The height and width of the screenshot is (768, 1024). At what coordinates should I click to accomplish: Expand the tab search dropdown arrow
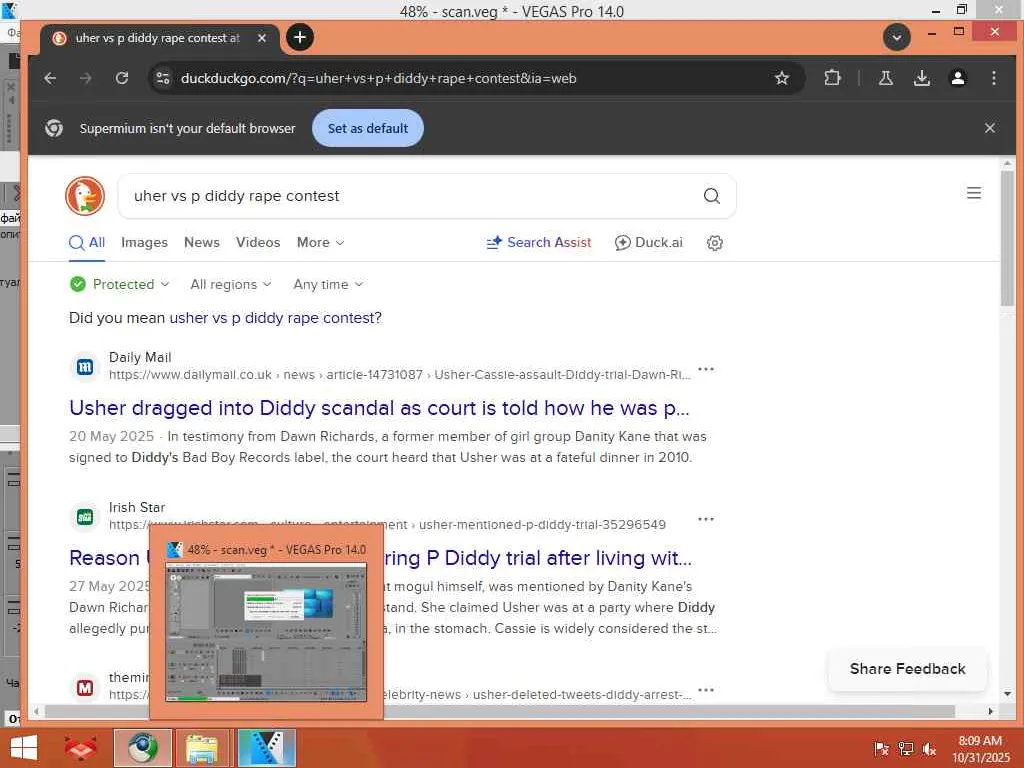[x=897, y=37]
